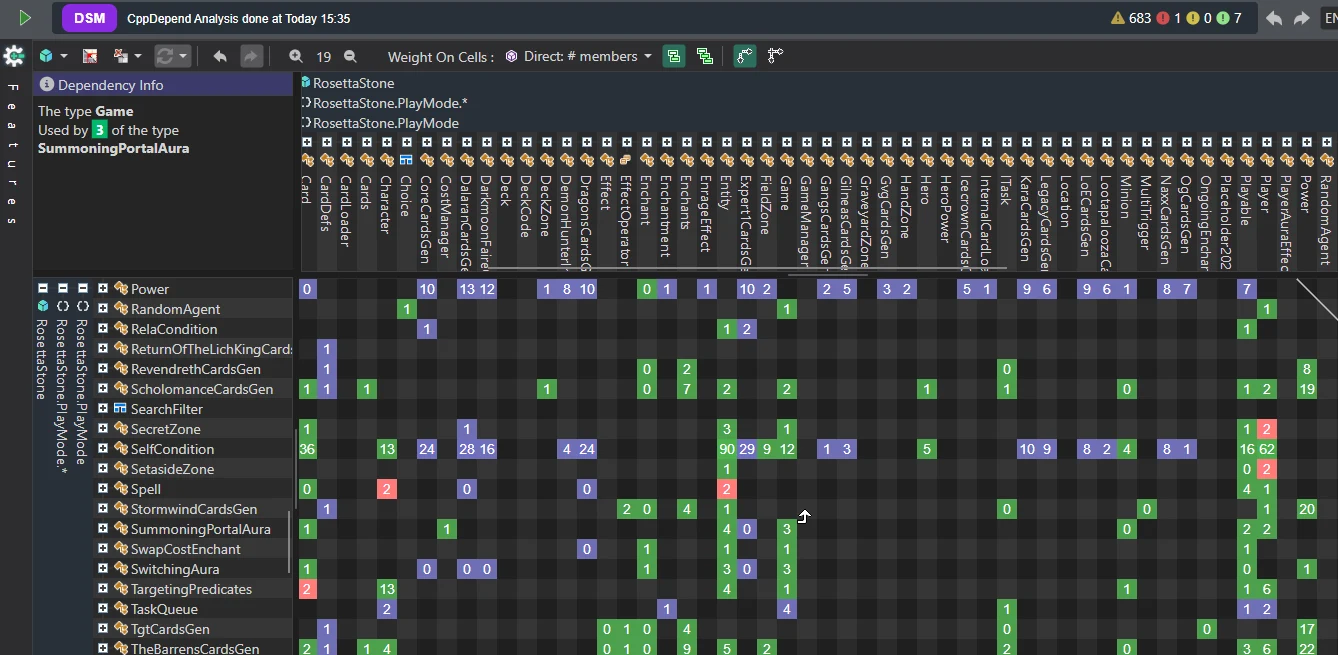Run analysis with the green play icon
This screenshot has width=1338, height=655.
pos(24,18)
